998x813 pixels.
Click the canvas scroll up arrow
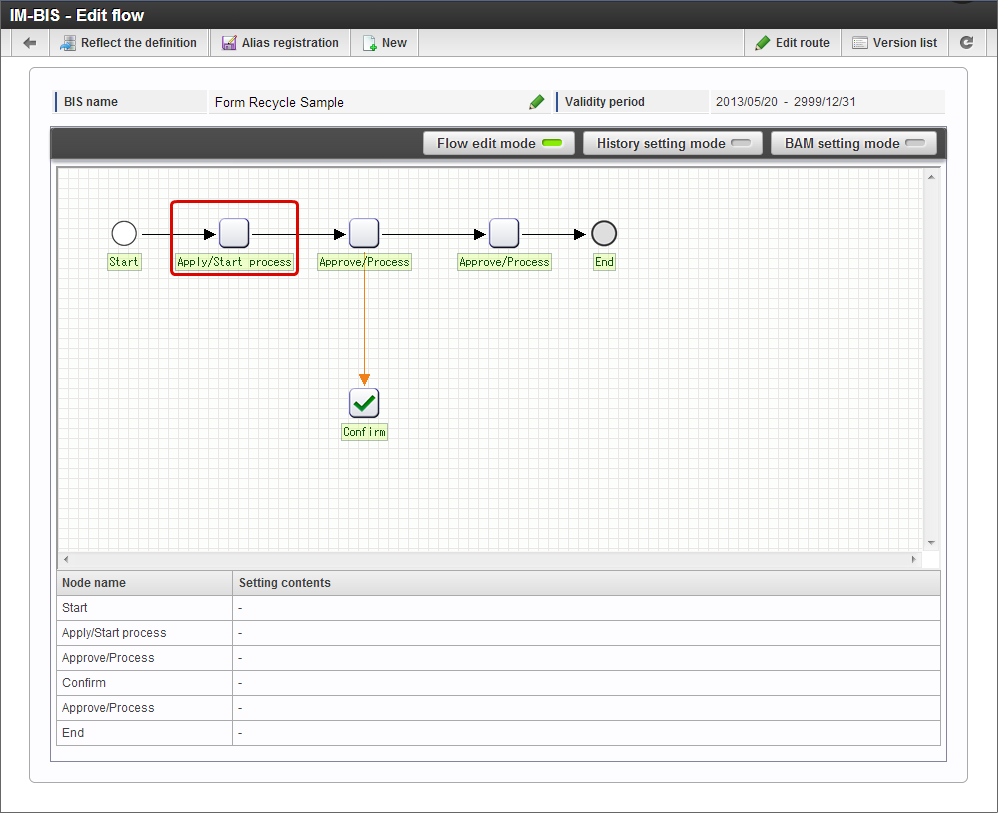pos(931,177)
